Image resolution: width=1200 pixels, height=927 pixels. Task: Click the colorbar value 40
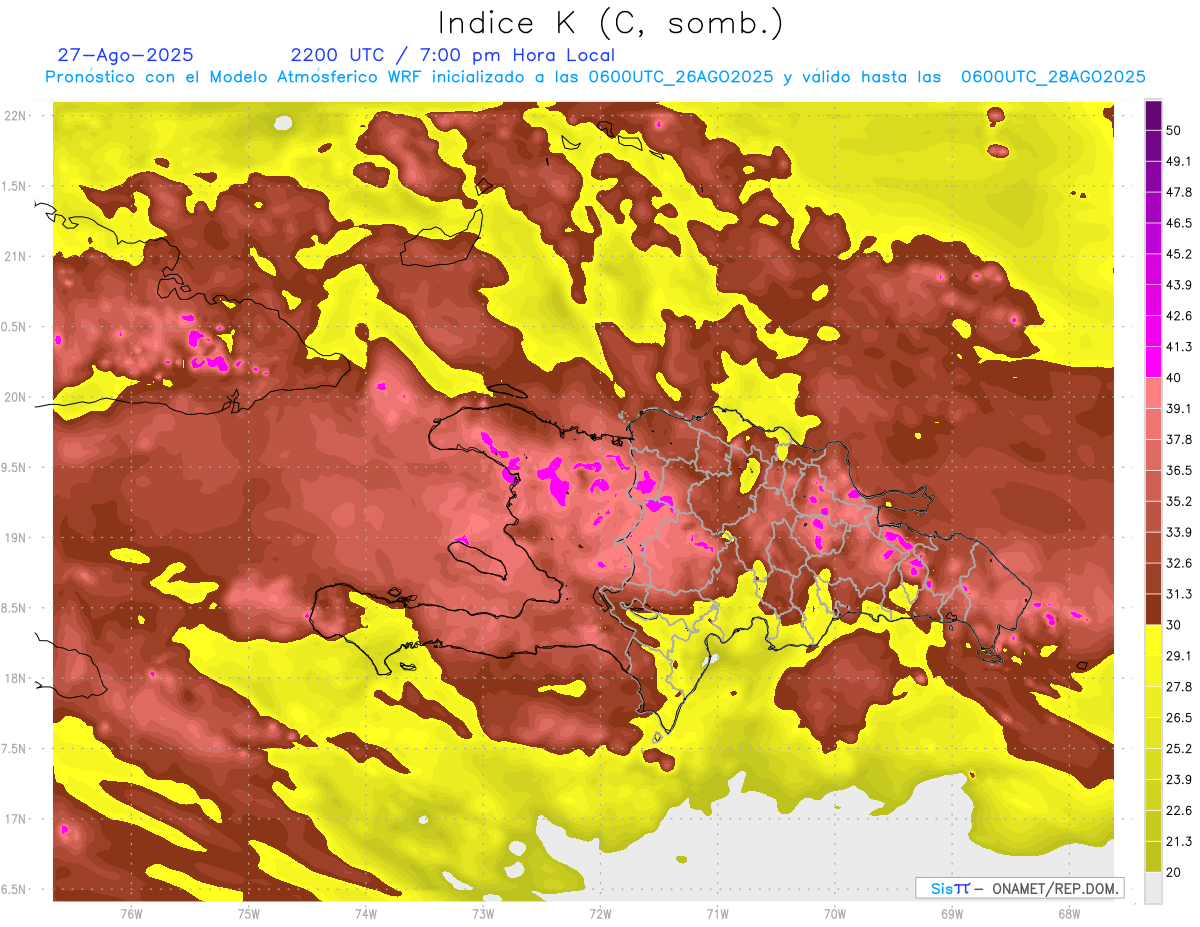tap(1175, 378)
